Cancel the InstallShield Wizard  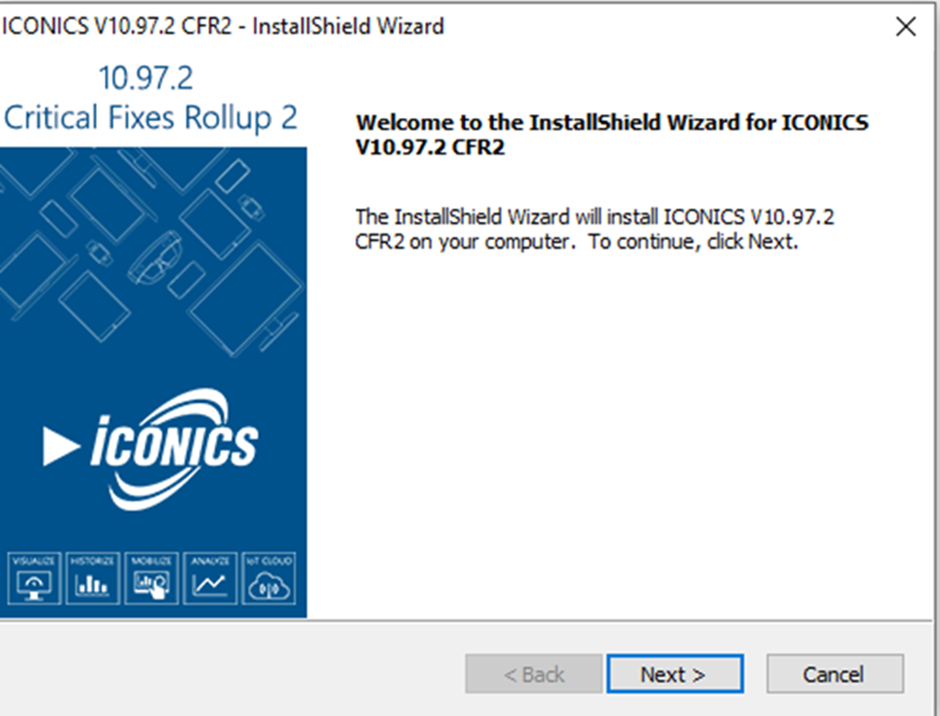(834, 674)
